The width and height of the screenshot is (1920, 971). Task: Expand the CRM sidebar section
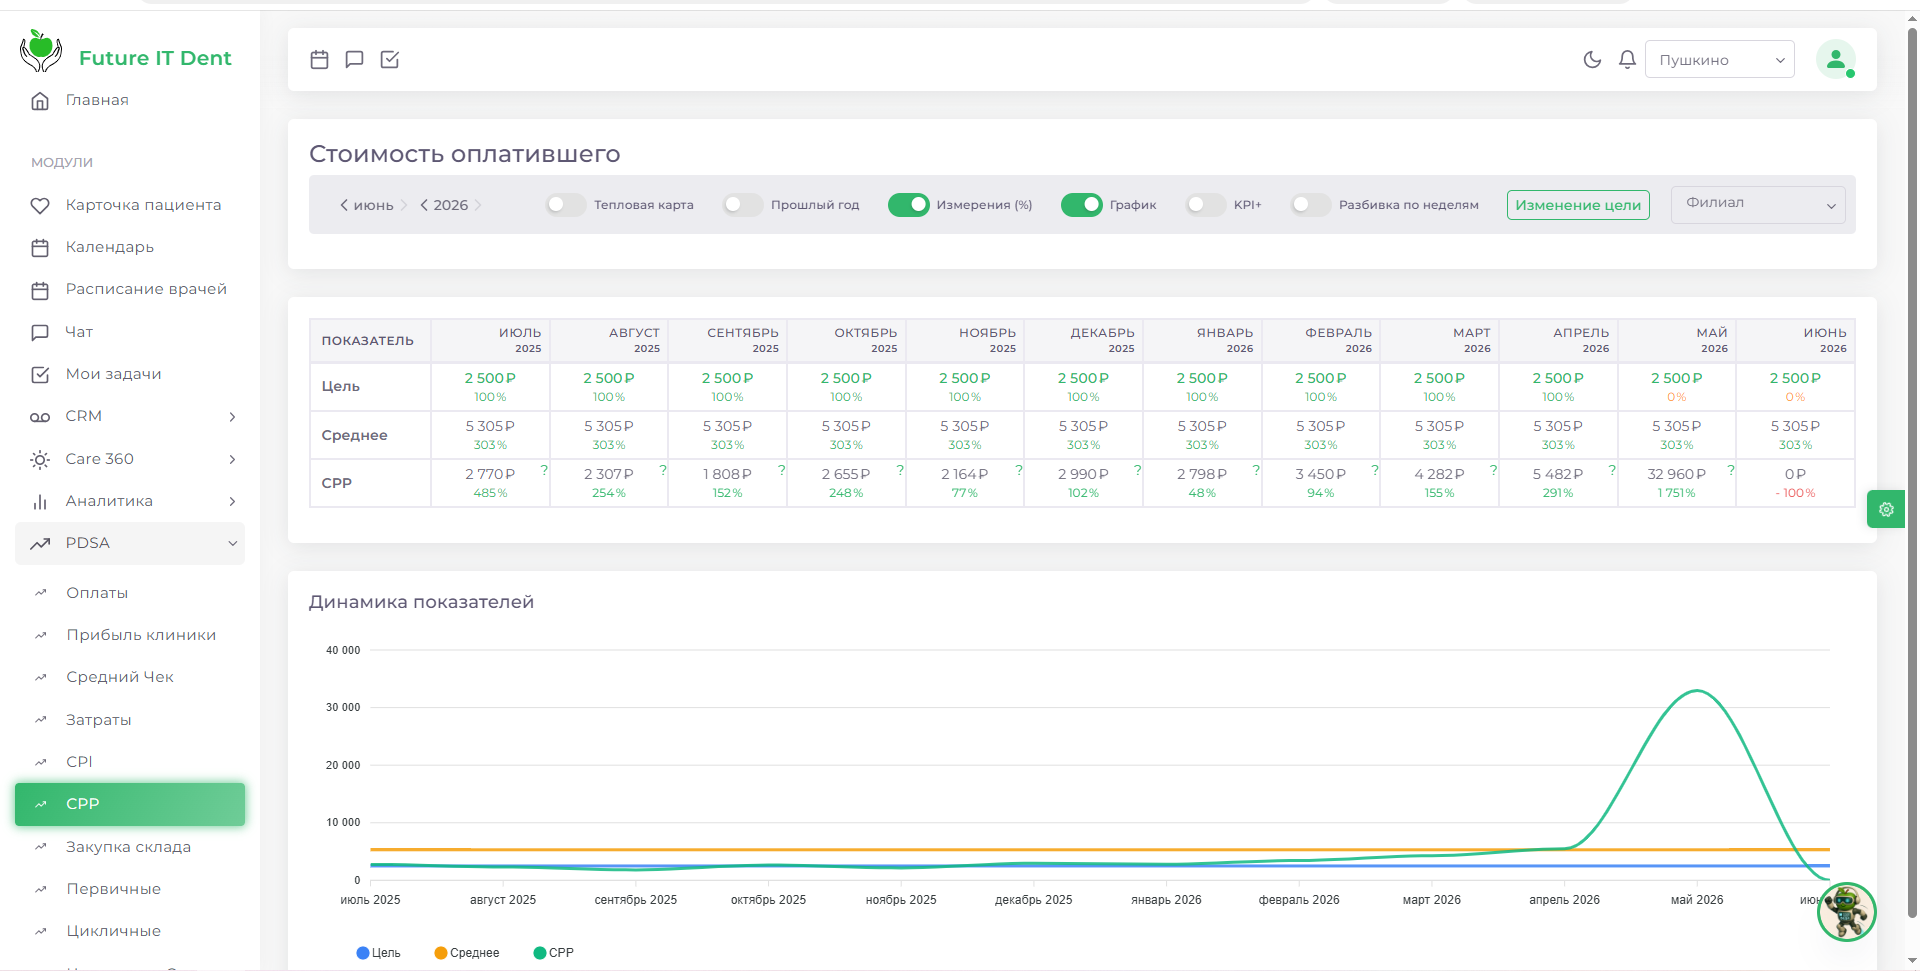130,416
